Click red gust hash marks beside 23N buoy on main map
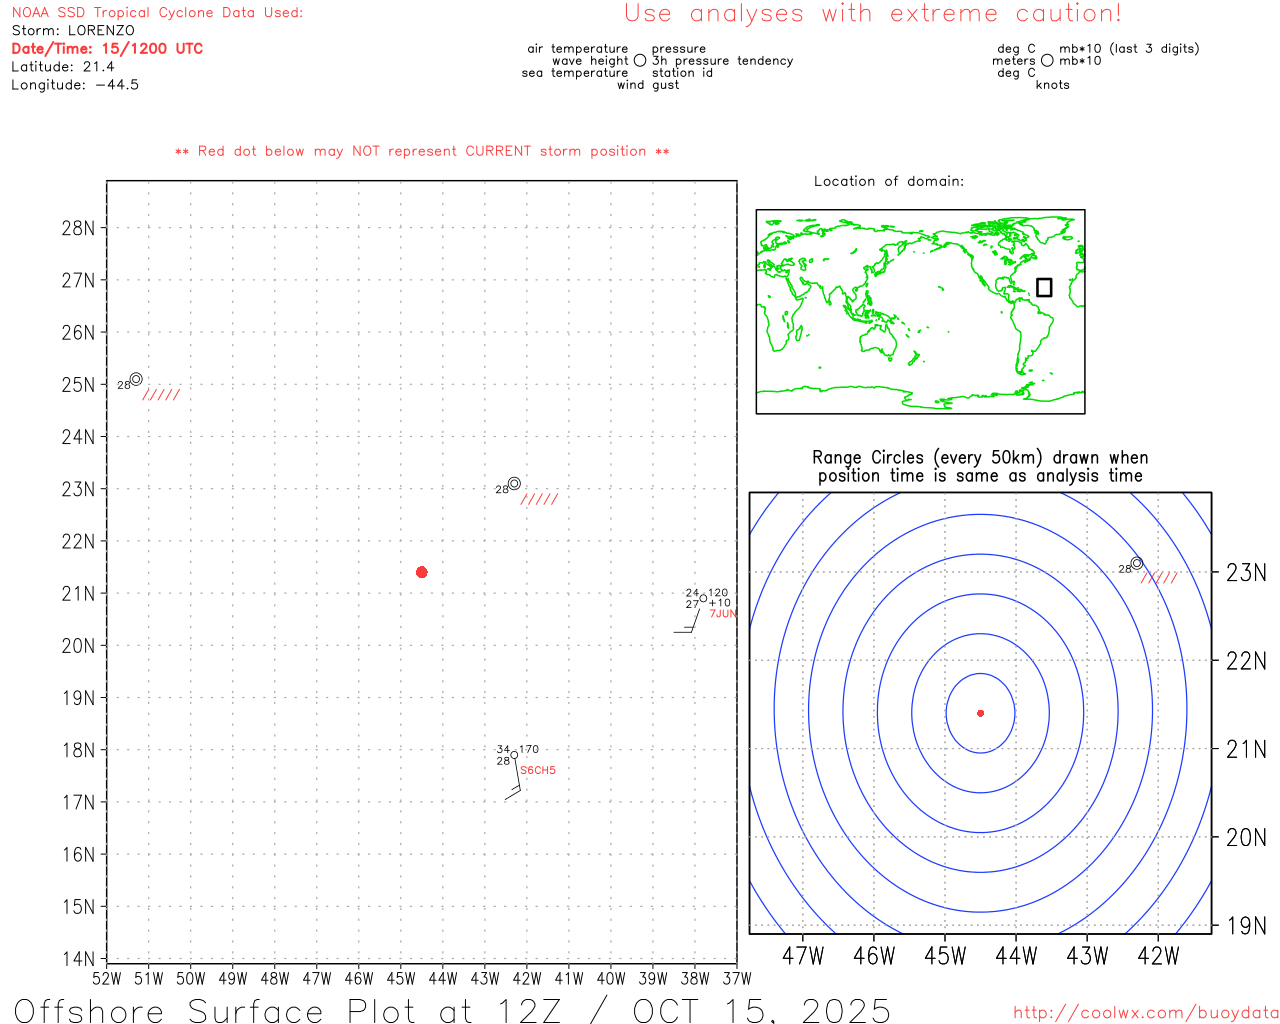 [540, 499]
